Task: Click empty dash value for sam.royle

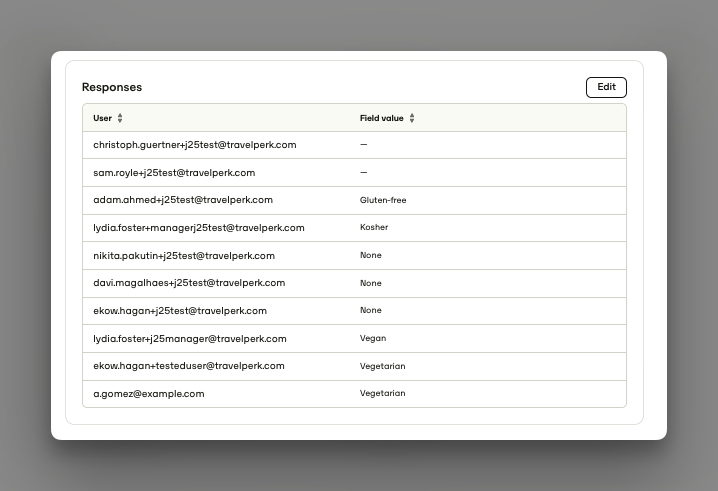Action: [364, 173]
